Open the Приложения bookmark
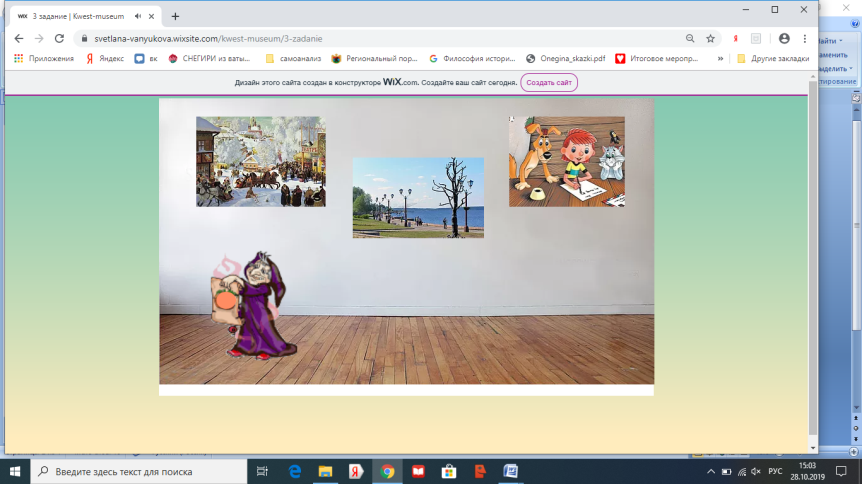862x484 pixels. point(44,58)
